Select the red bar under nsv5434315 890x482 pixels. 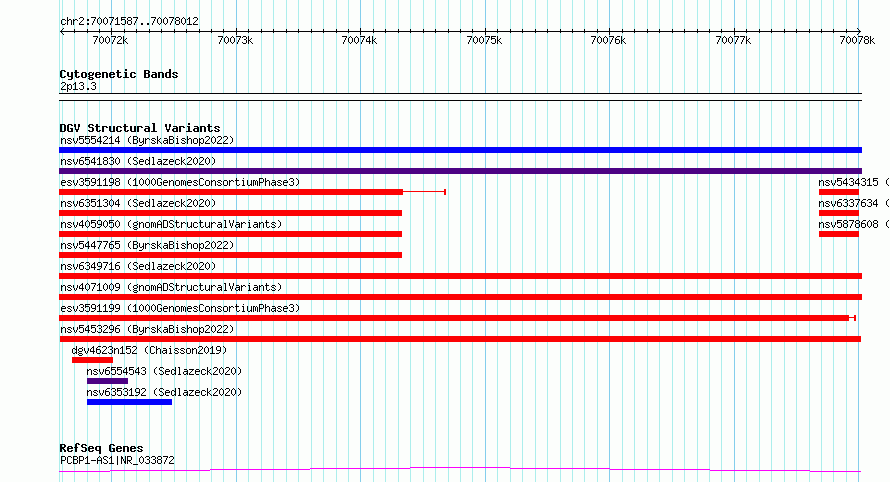tap(839, 192)
